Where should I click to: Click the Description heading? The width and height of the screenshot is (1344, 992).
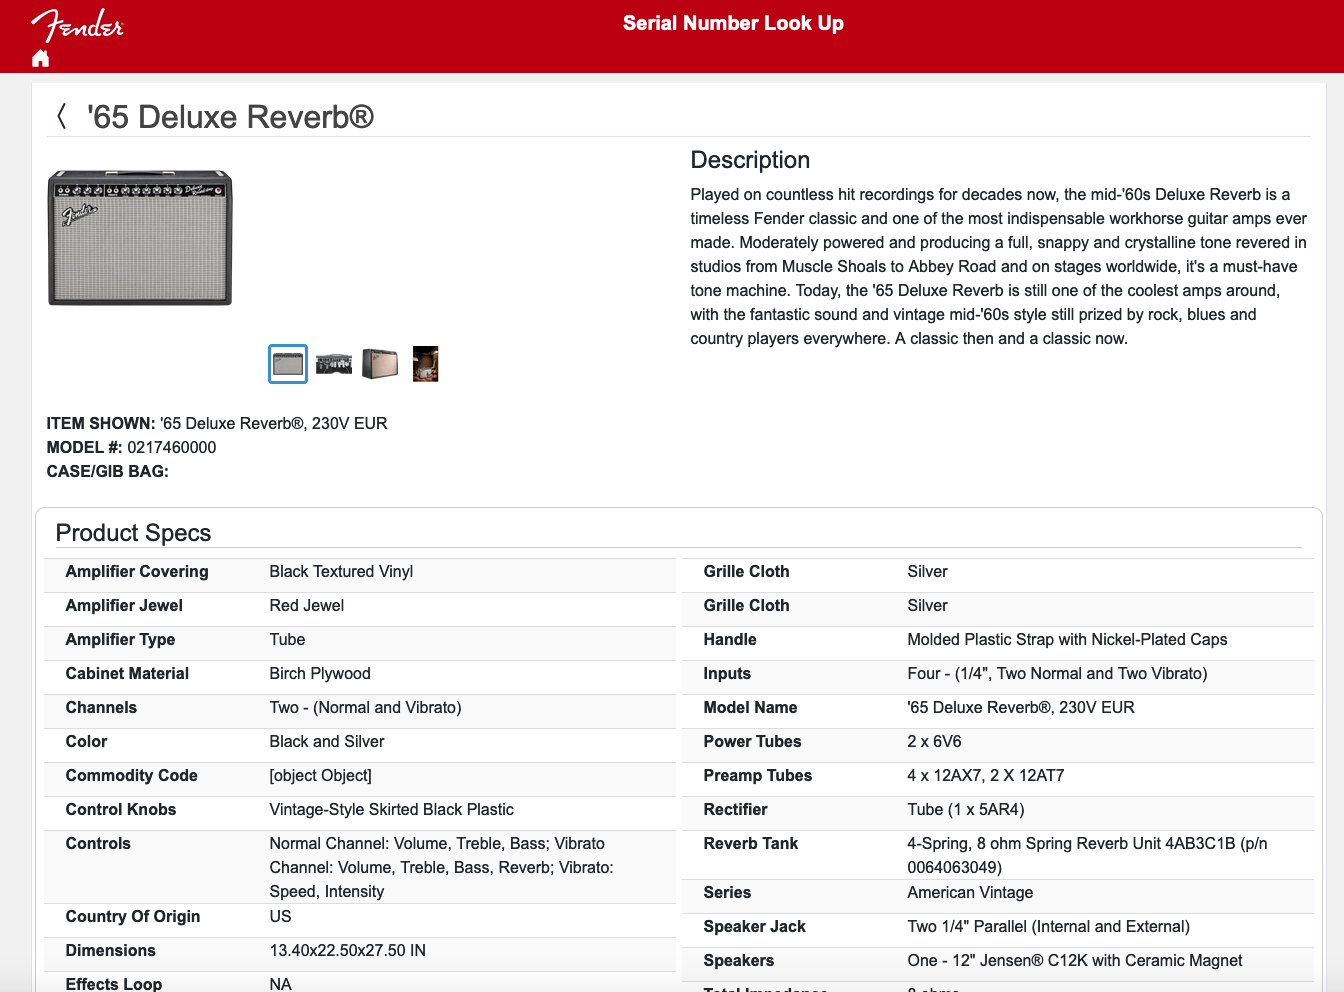pyautogui.click(x=750, y=160)
